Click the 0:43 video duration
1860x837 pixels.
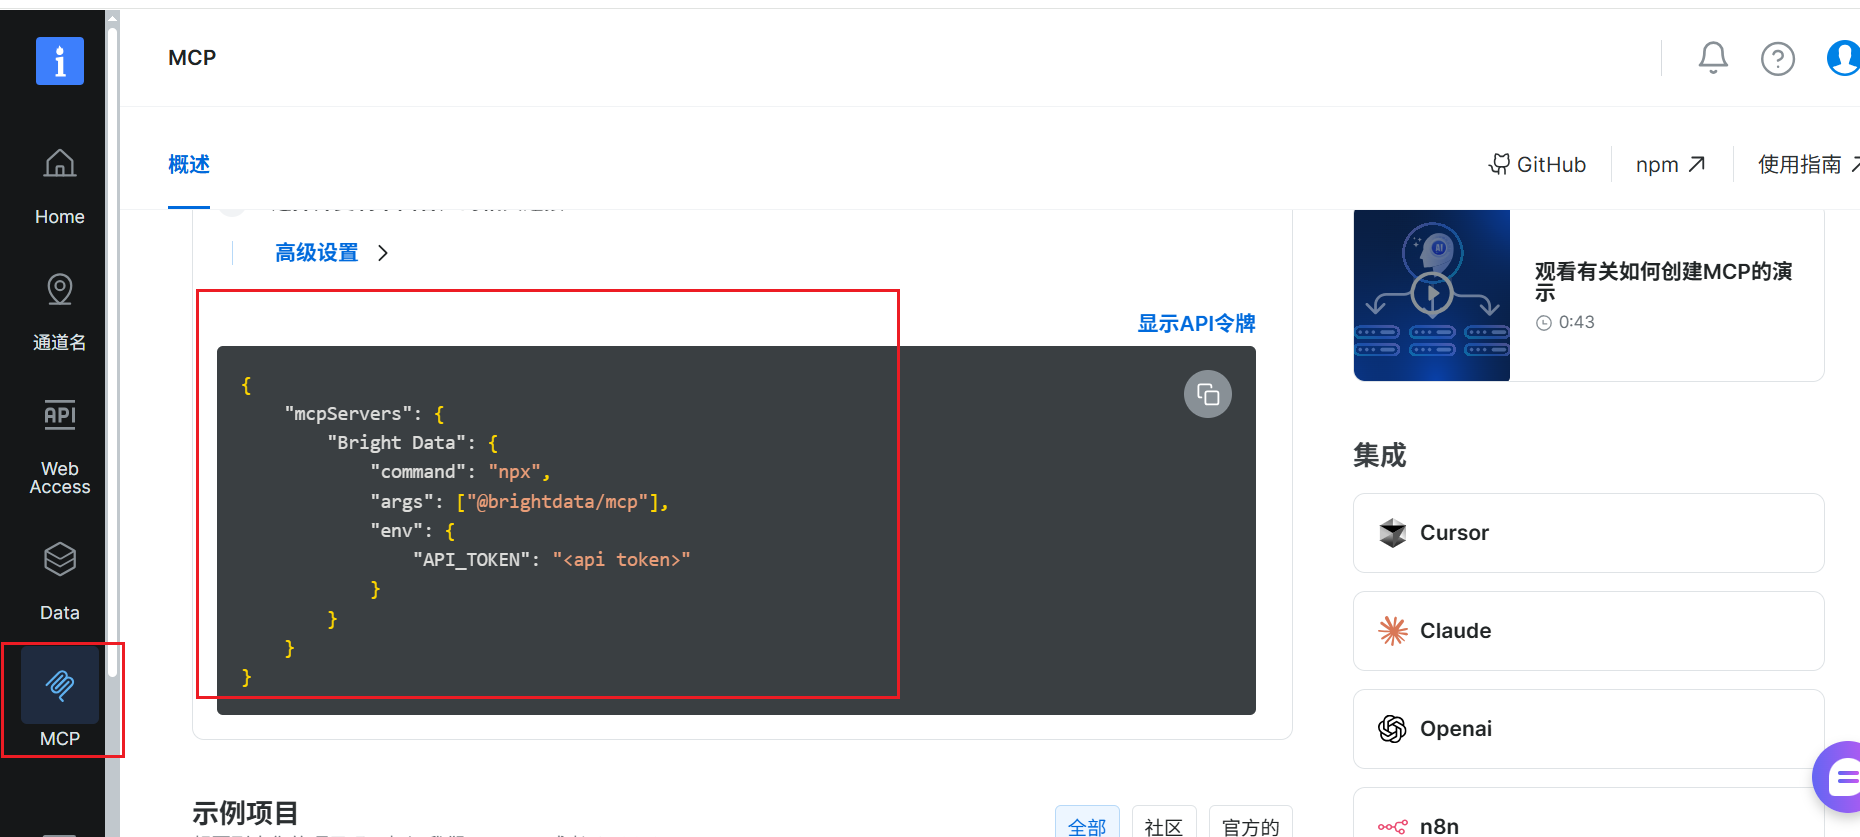pos(1576,322)
